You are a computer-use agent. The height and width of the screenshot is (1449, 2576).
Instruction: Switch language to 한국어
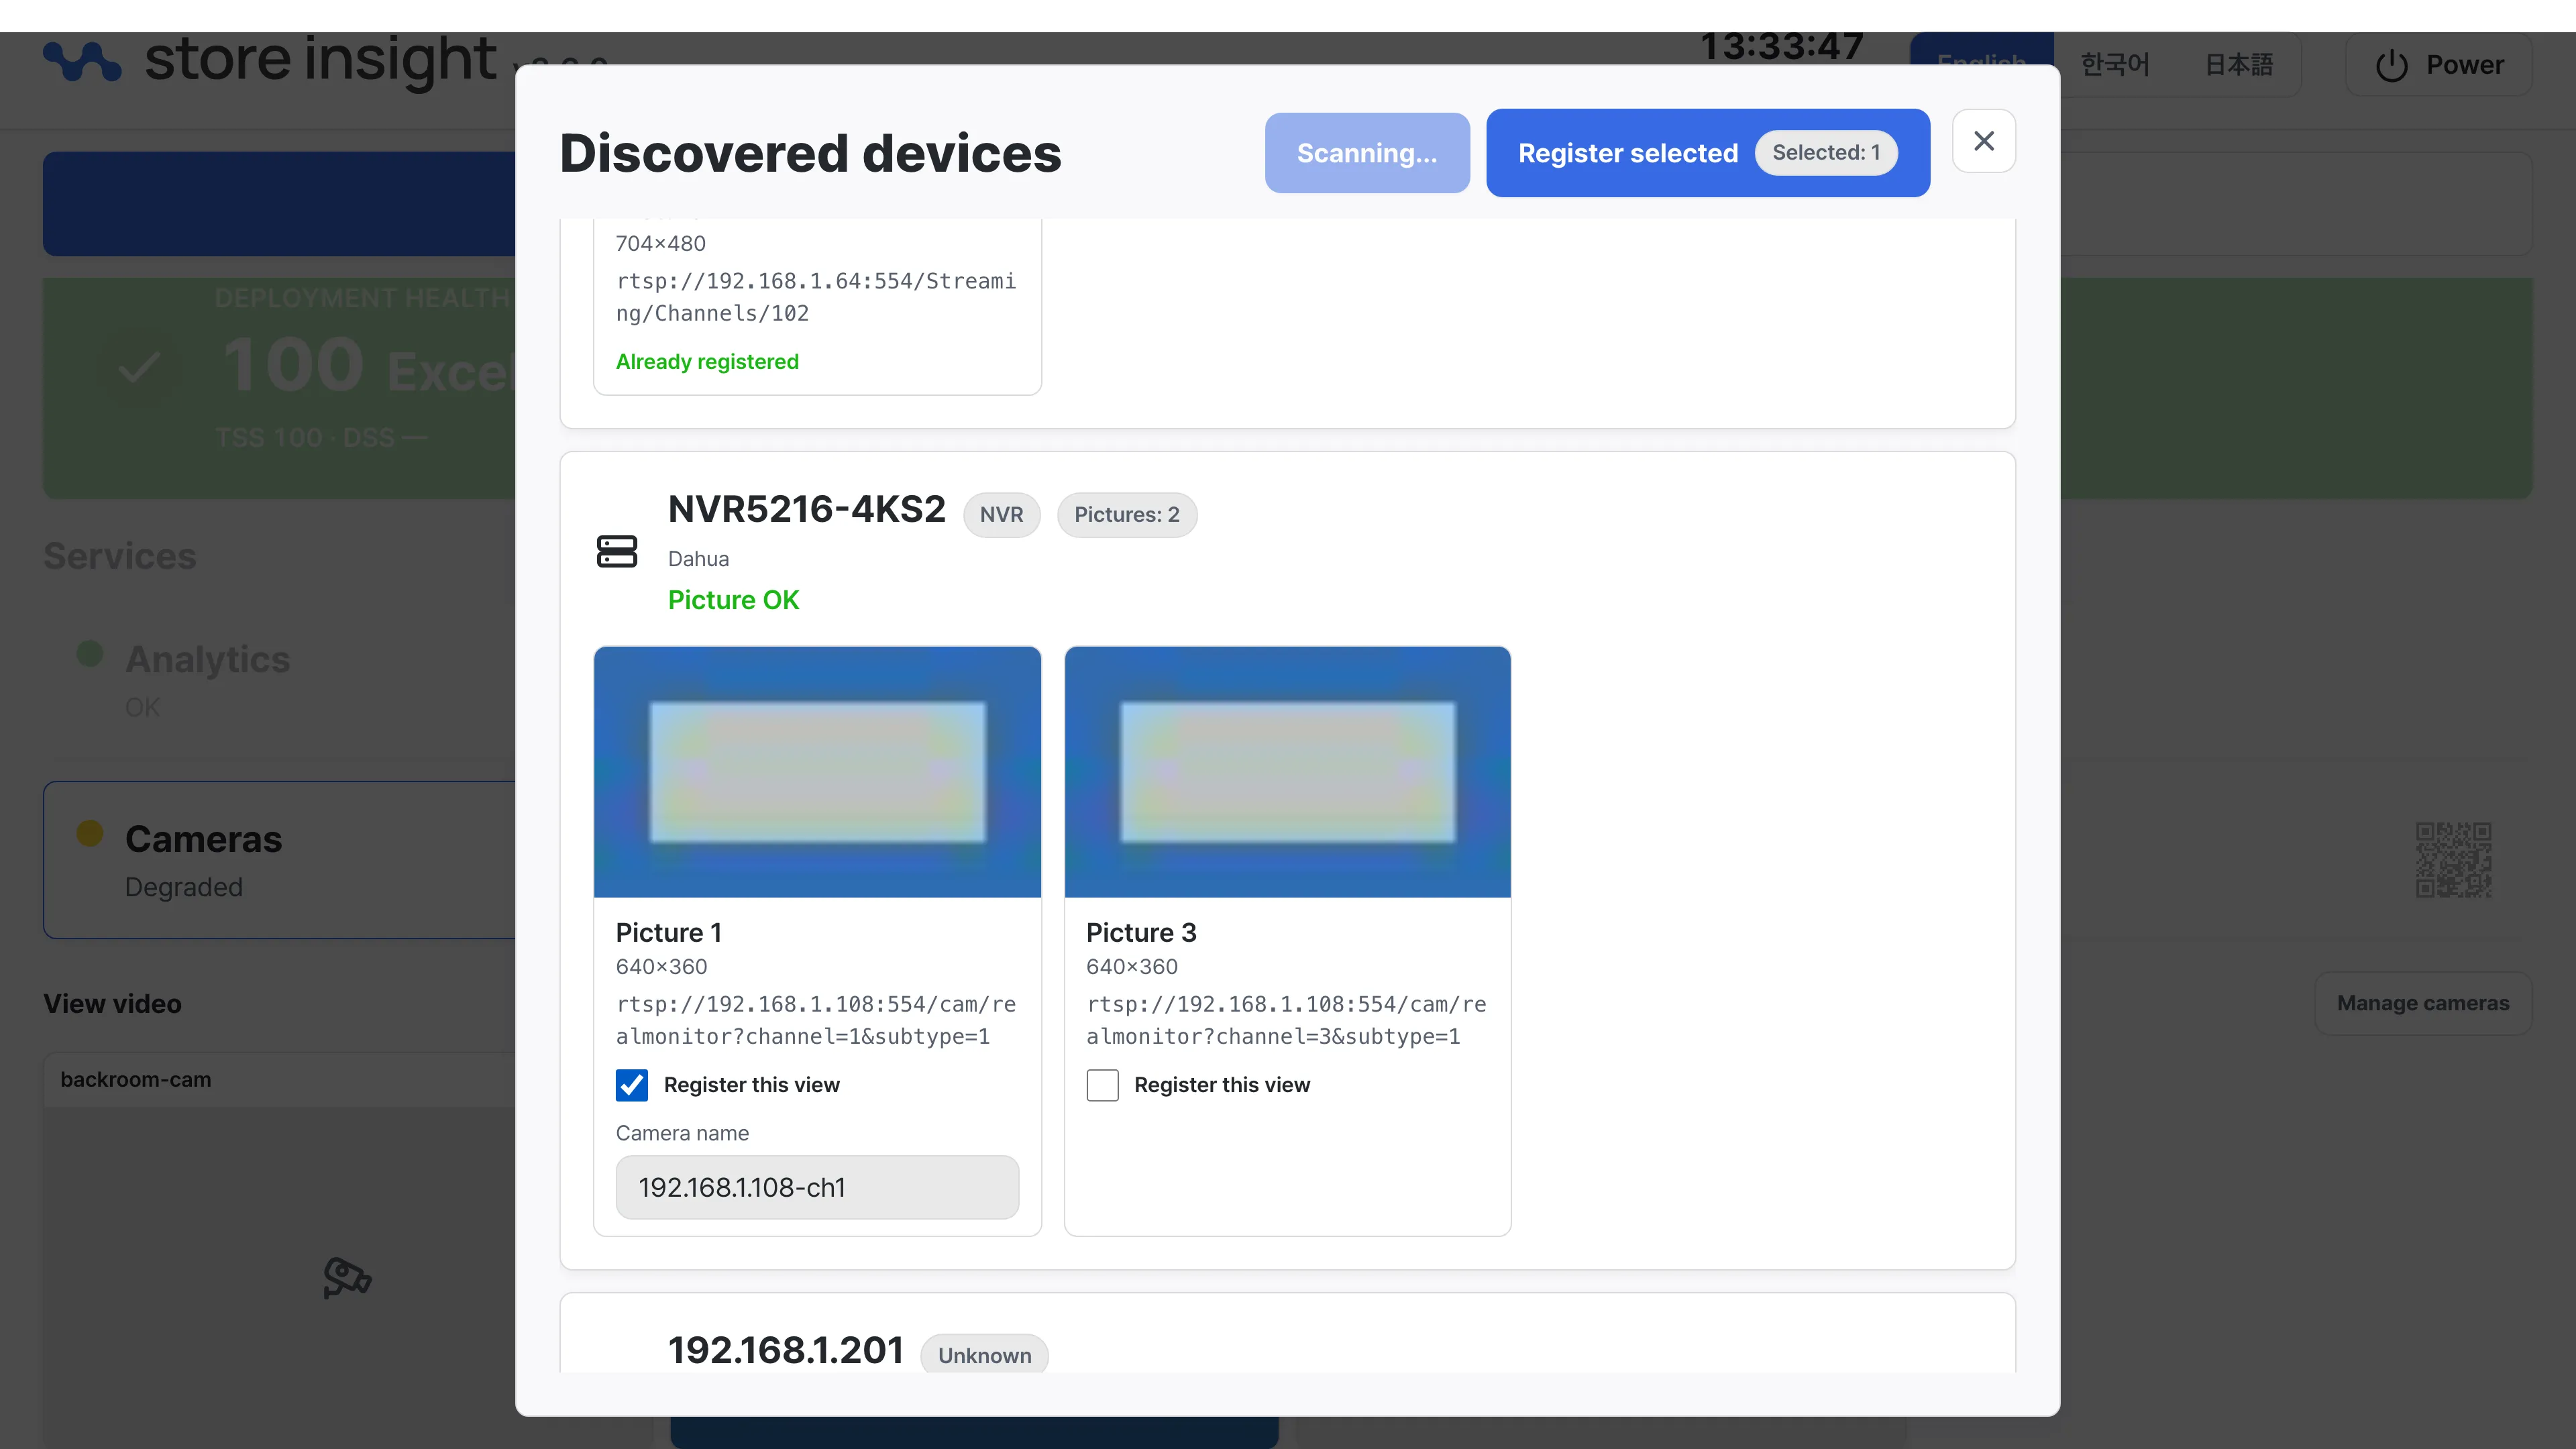pyautogui.click(x=2114, y=65)
